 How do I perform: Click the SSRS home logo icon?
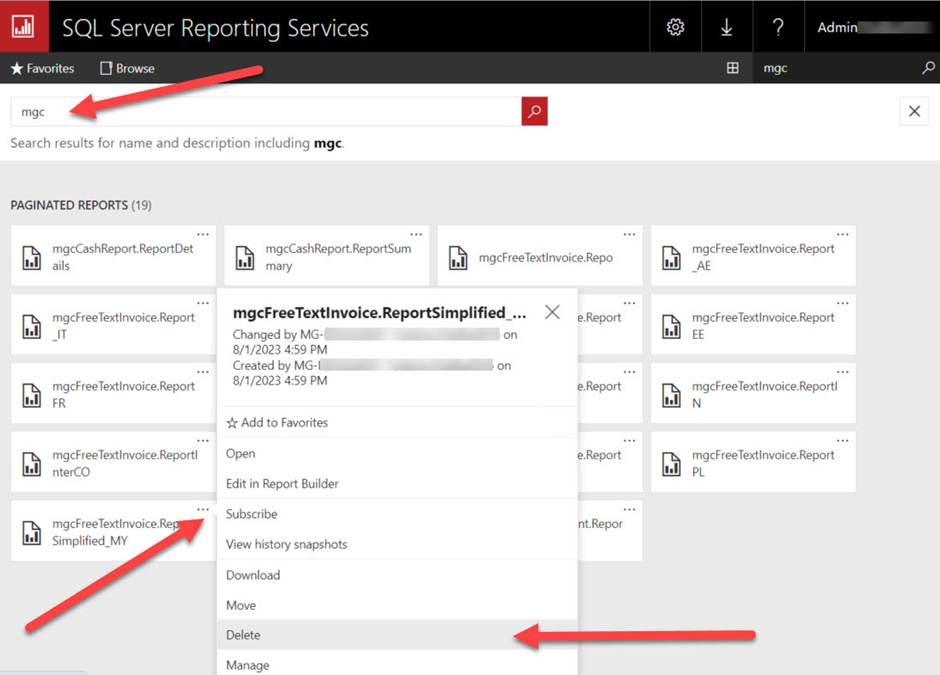pos(23,26)
